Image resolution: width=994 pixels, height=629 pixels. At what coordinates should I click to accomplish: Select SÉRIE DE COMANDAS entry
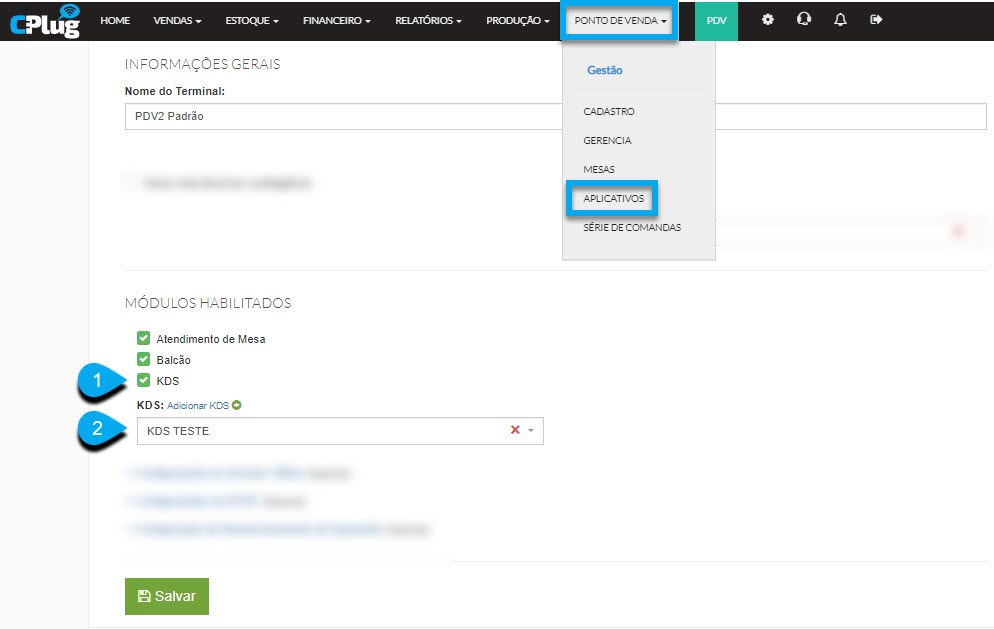632,227
